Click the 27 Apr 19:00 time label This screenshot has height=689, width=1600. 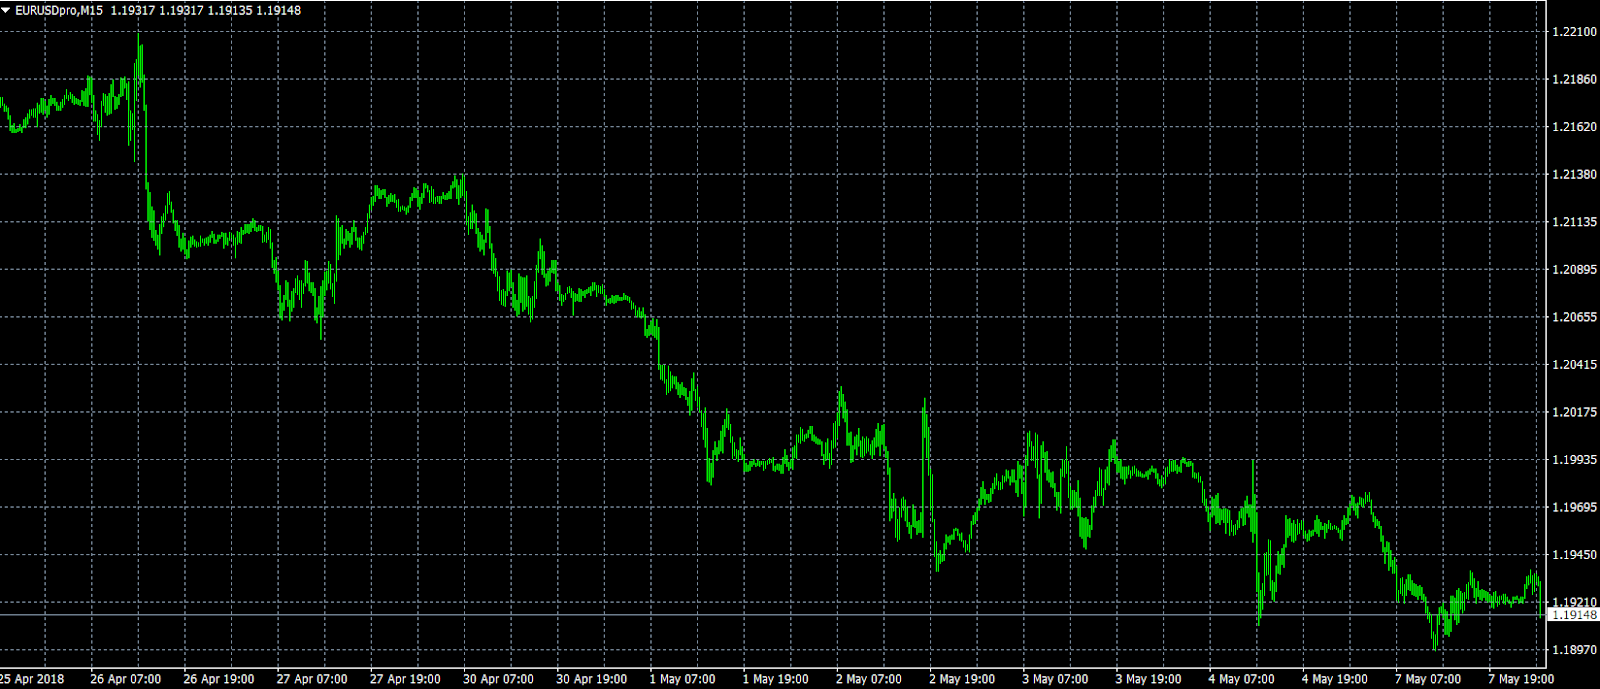(405, 679)
